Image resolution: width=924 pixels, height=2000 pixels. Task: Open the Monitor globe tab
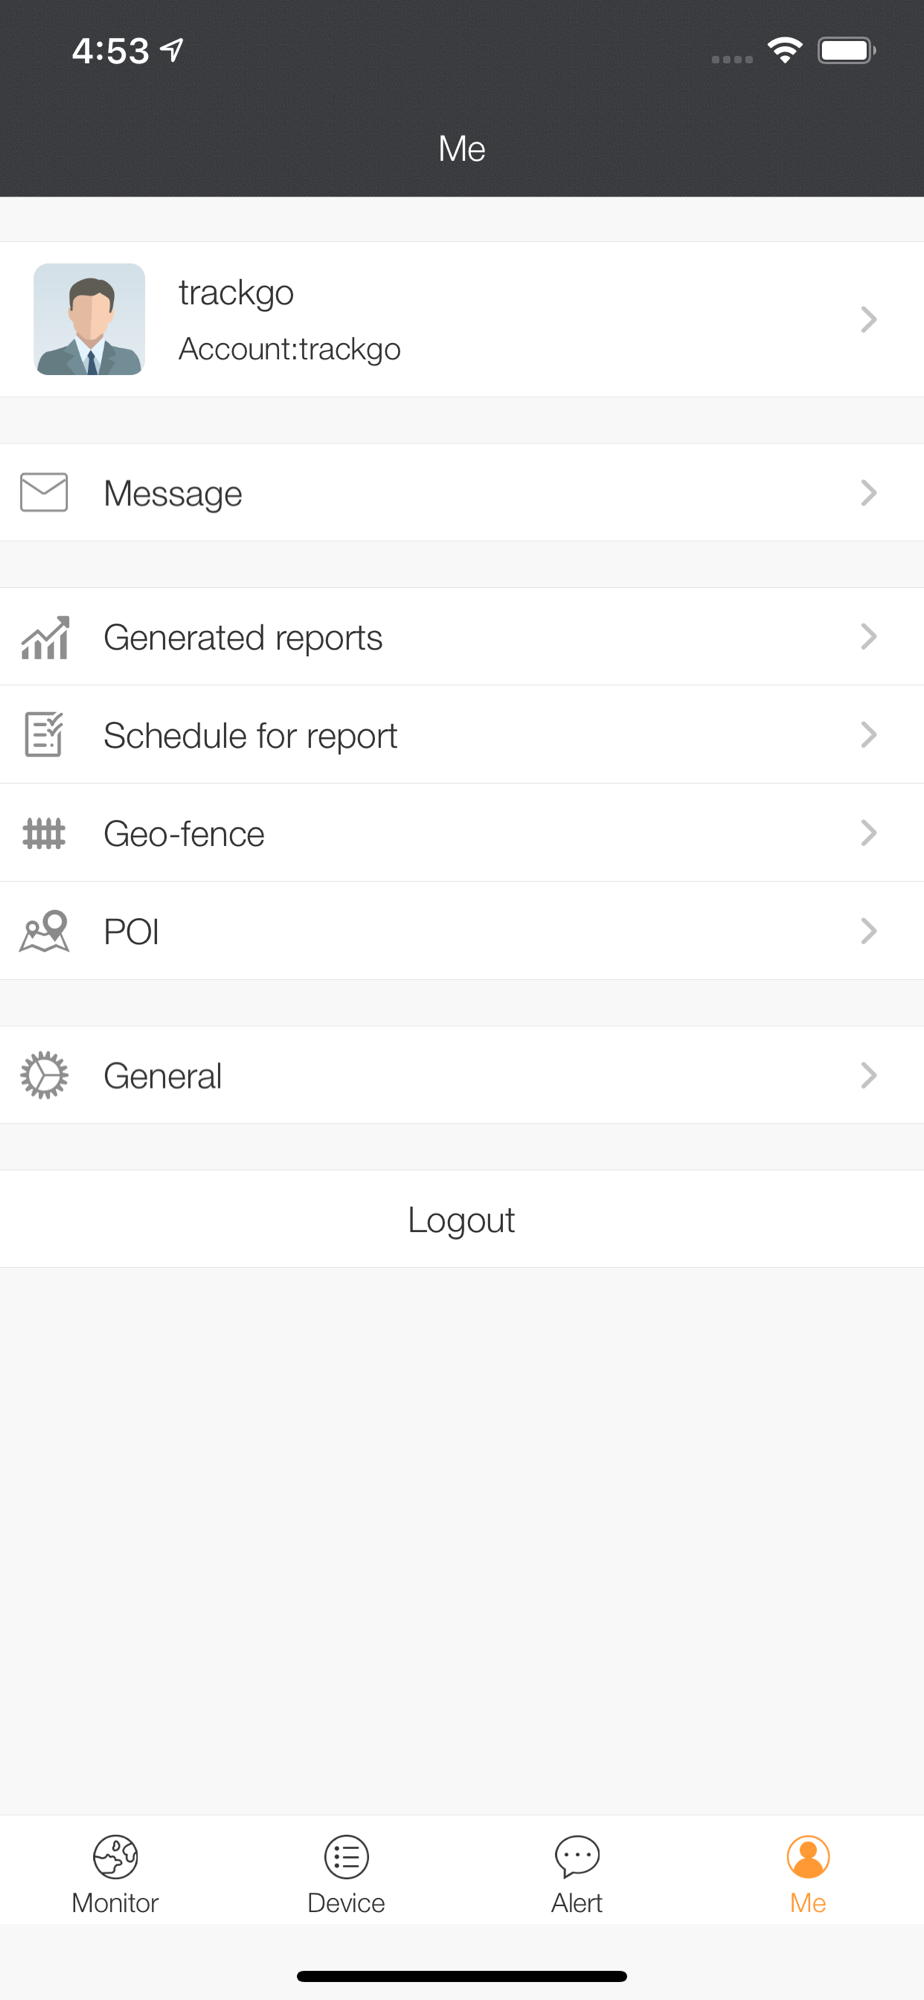tap(115, 1874)
